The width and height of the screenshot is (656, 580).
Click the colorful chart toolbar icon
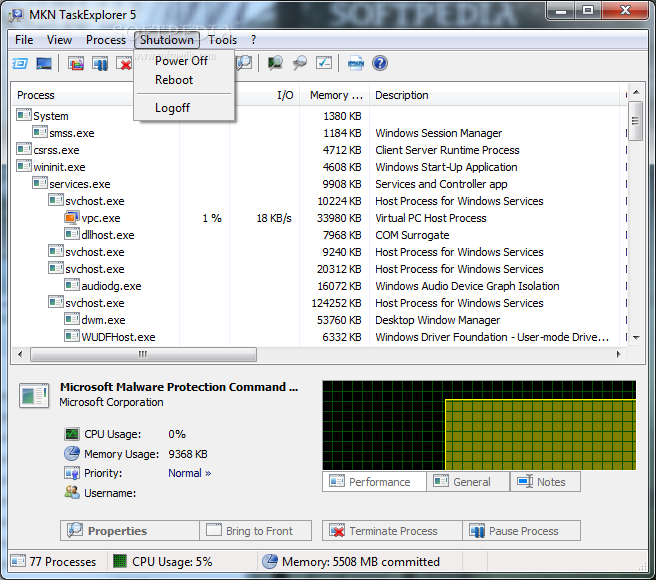(x=76, y=64)
